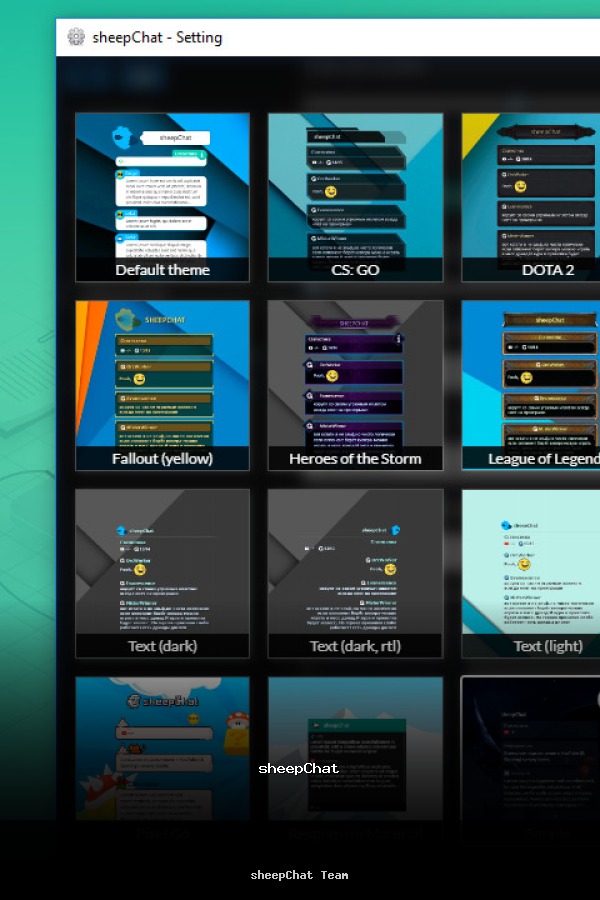This screenshot has width=600, height=900.
Task: Select the Fallout (yellow) theme
Action: tap(162, 385)
